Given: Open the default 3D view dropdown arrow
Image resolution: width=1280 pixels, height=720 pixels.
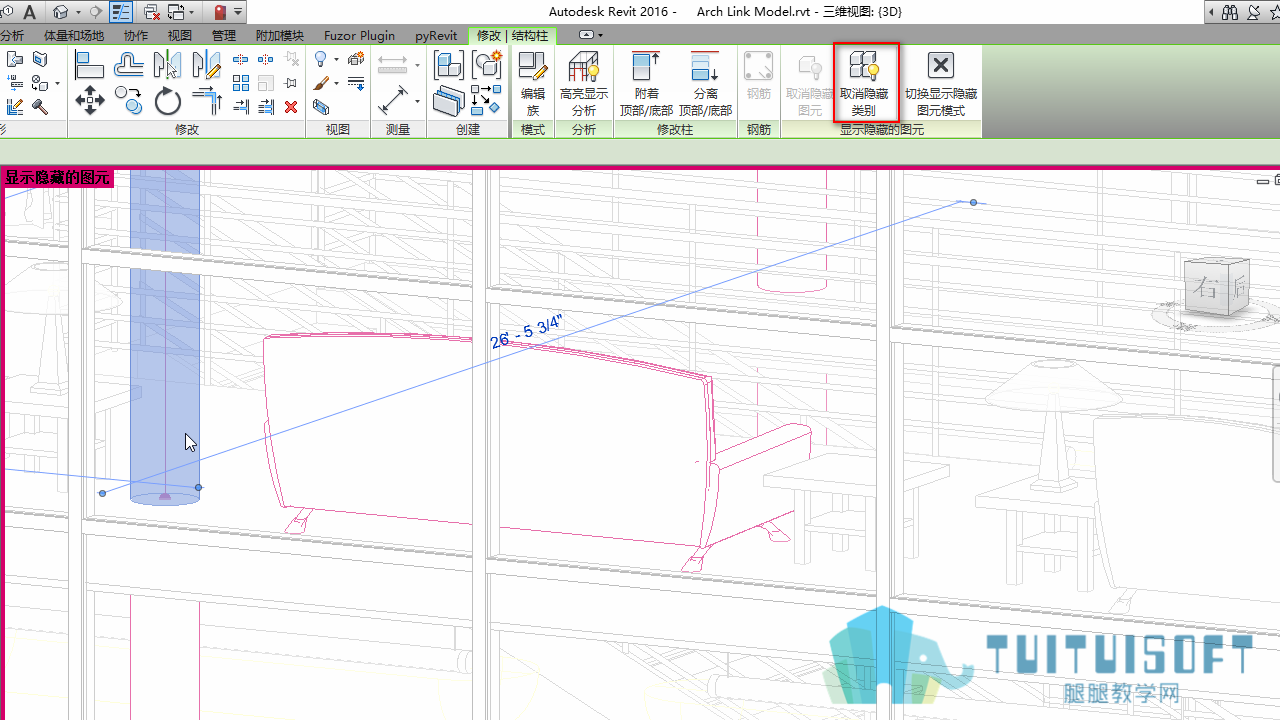Looking at the screenshot, I should [78, 13].
